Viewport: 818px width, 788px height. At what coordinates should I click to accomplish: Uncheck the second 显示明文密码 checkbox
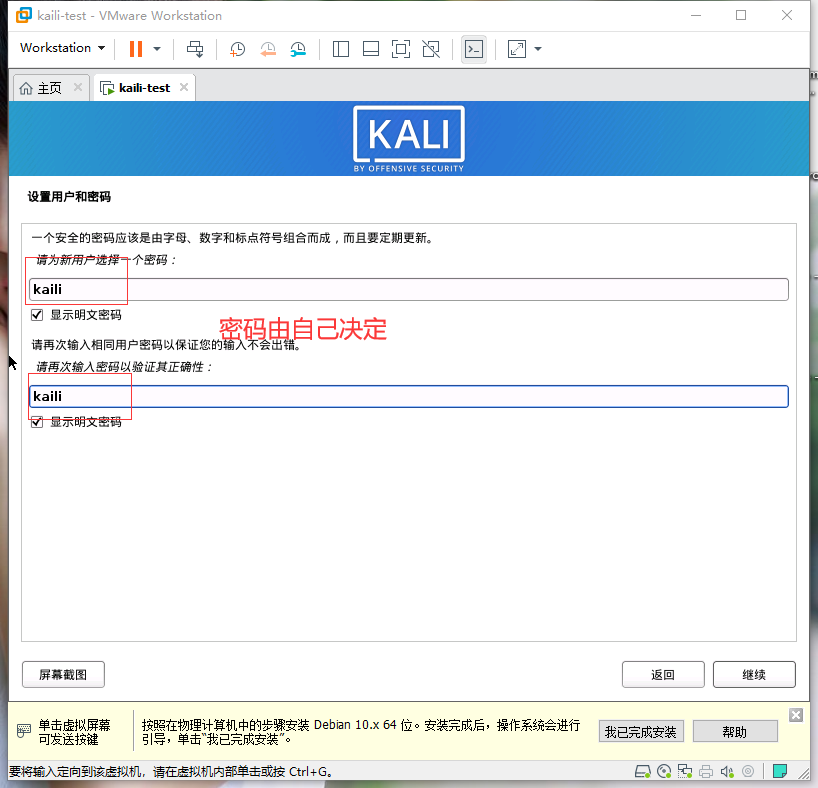pyautogui.click(x=37, y=422)
